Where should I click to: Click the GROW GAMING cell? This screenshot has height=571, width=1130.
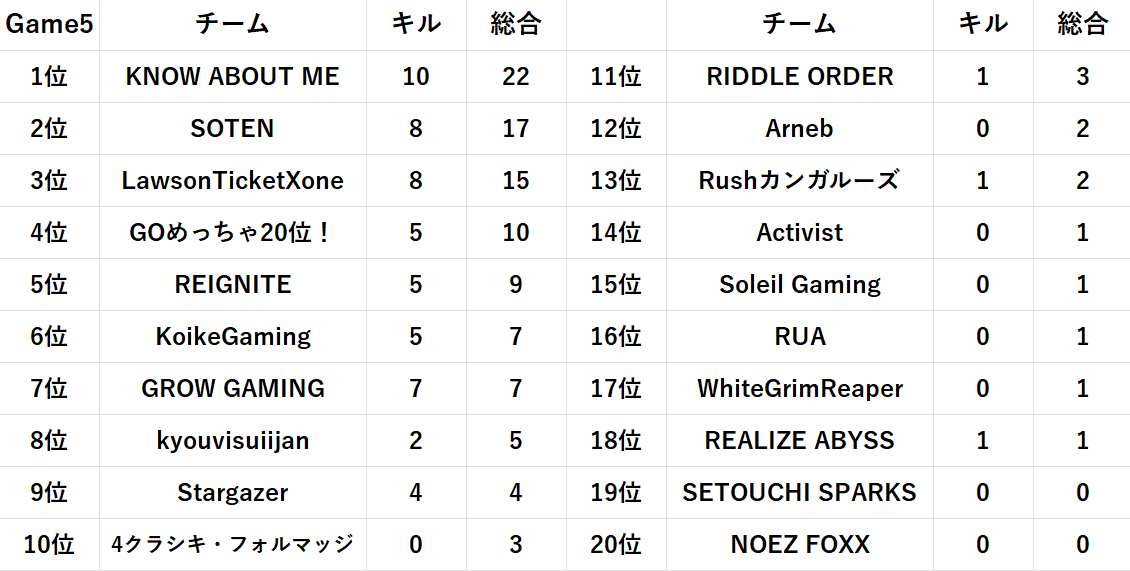pos(232,389)
